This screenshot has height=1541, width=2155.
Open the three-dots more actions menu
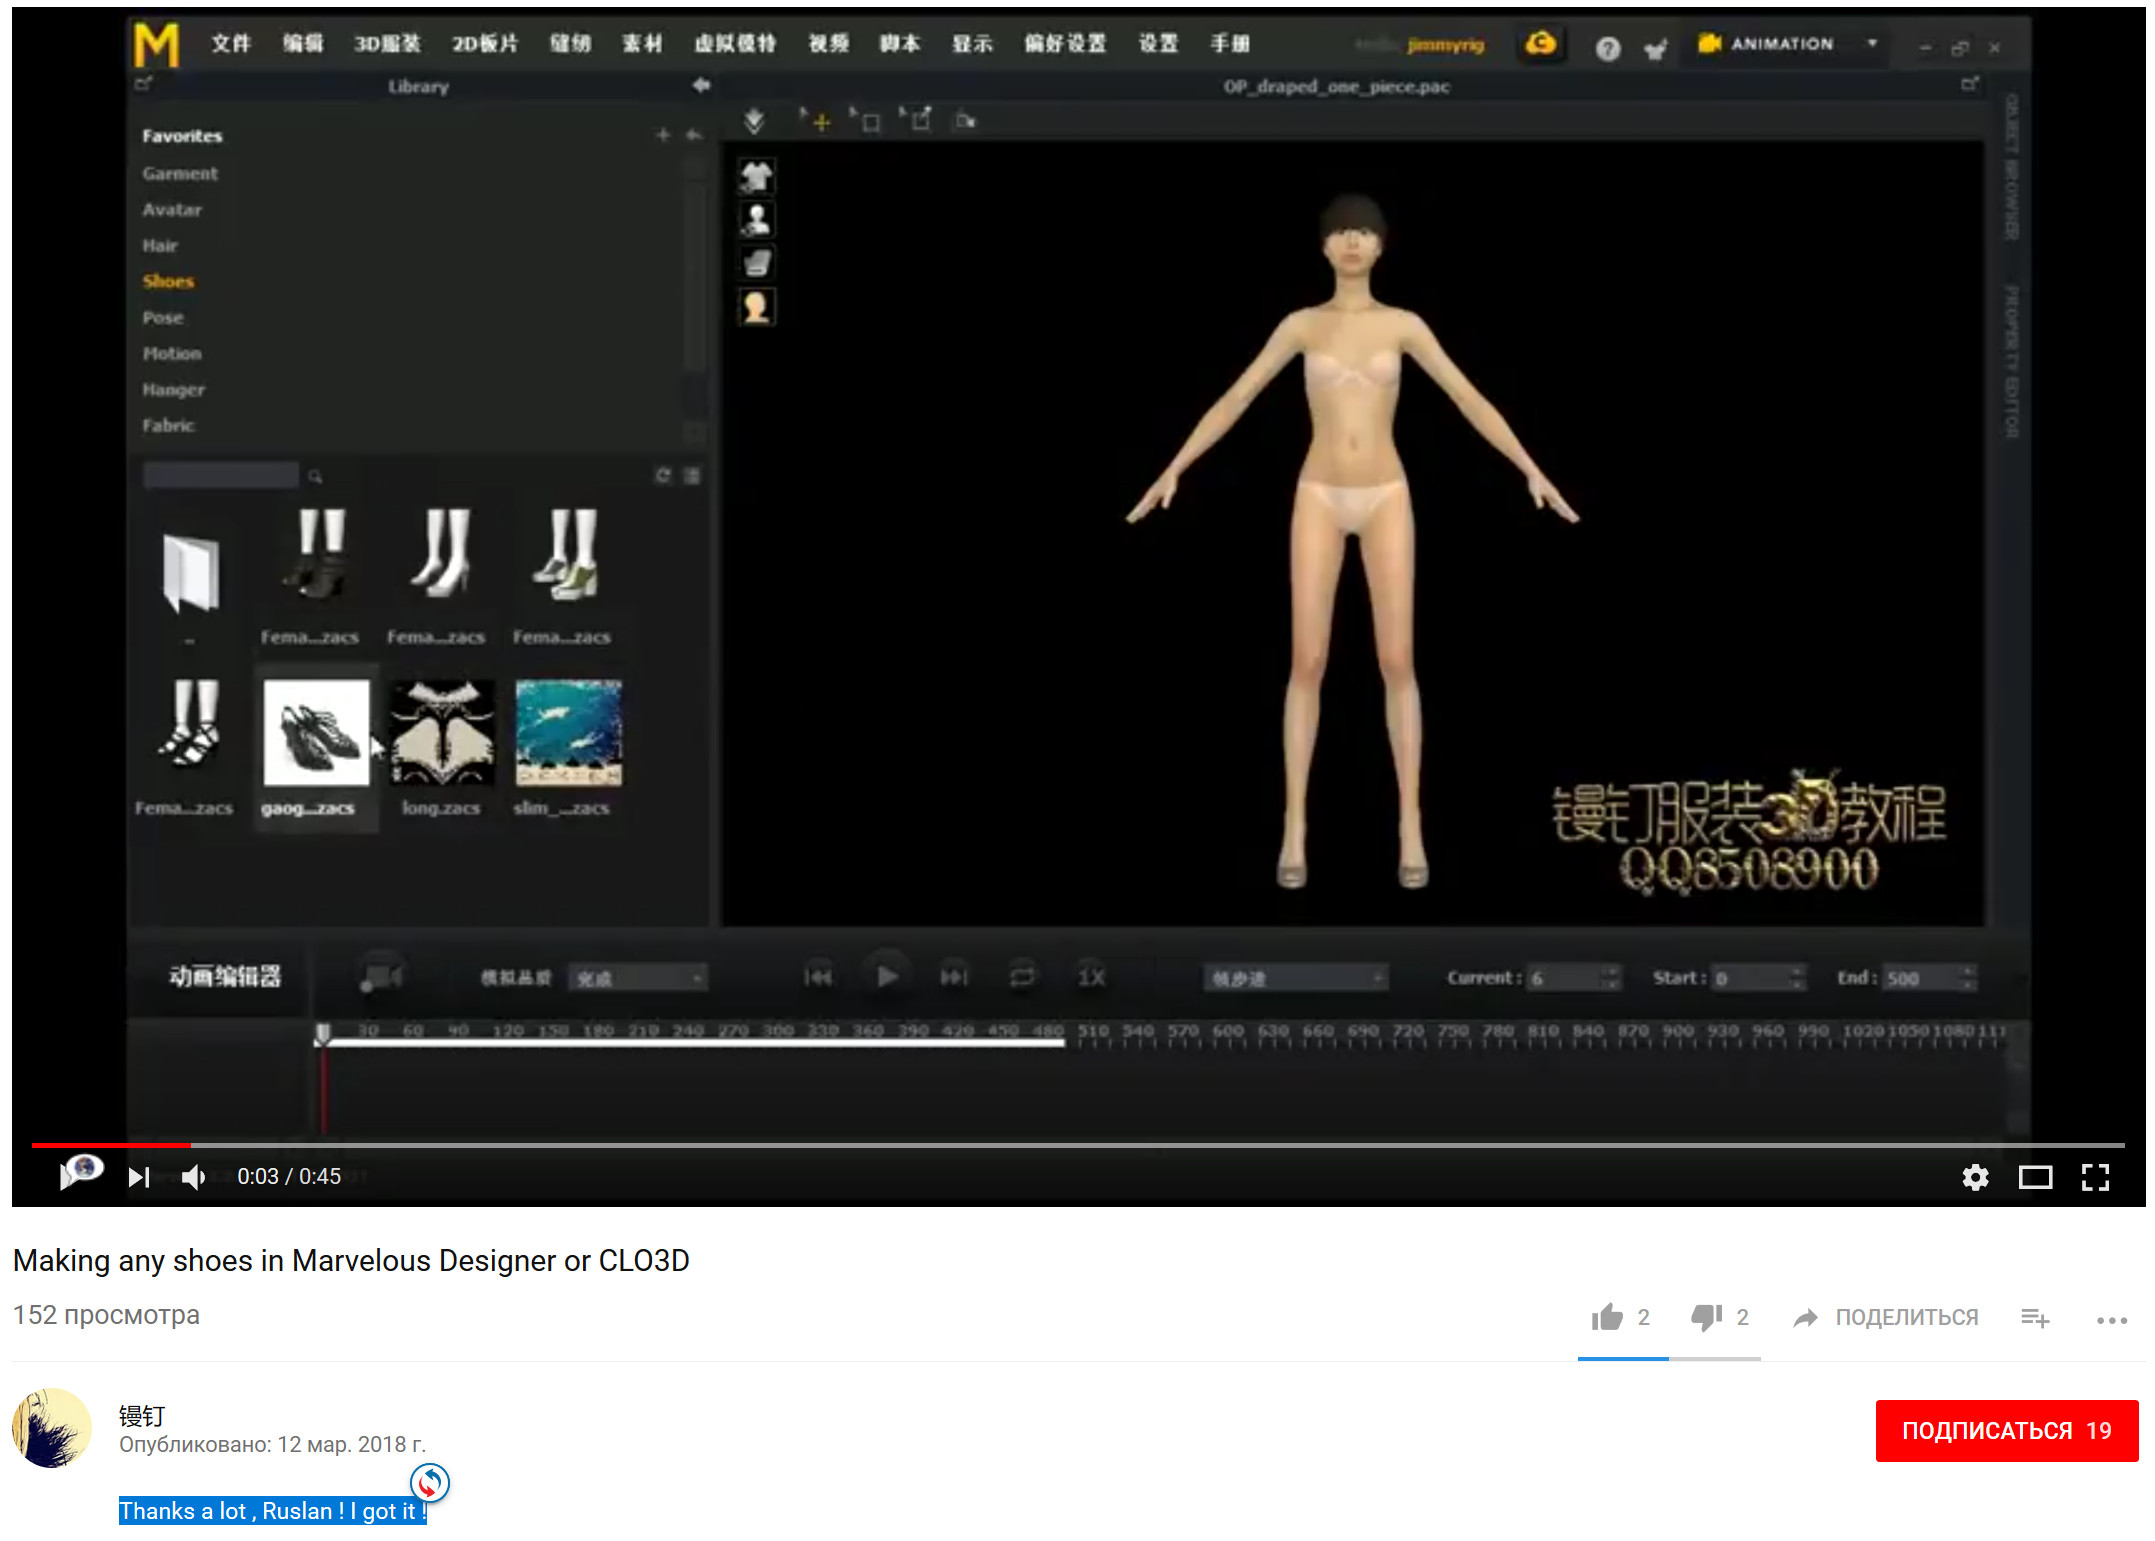tap(2111, 1320)
